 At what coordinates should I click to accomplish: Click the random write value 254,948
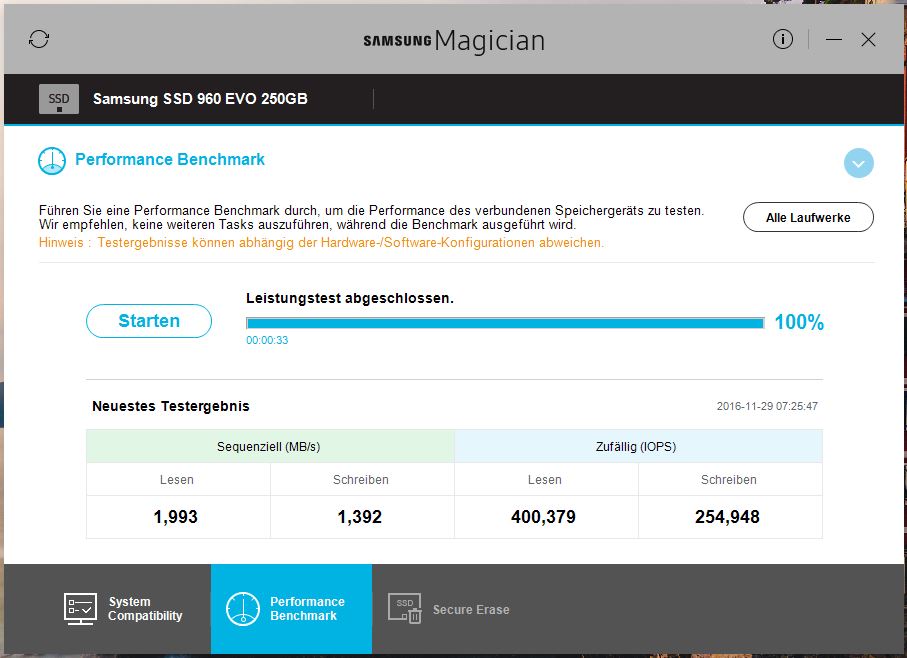[727, 517]
